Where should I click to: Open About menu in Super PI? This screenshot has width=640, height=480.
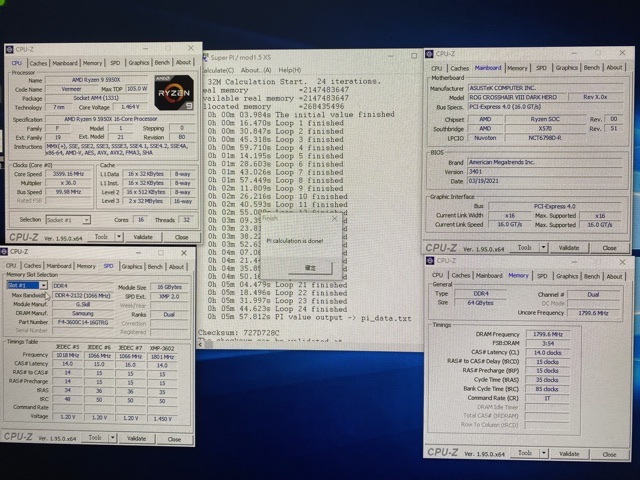(256, 70)
